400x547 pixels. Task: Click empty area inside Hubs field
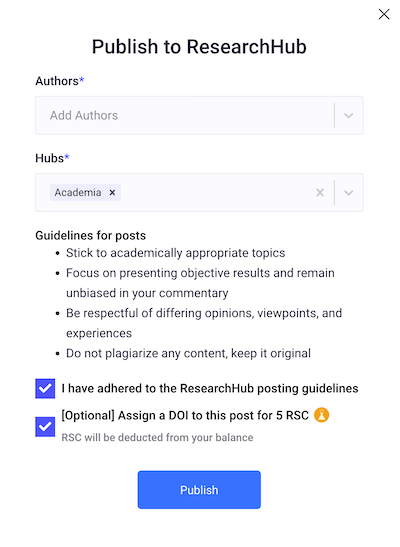216,193
